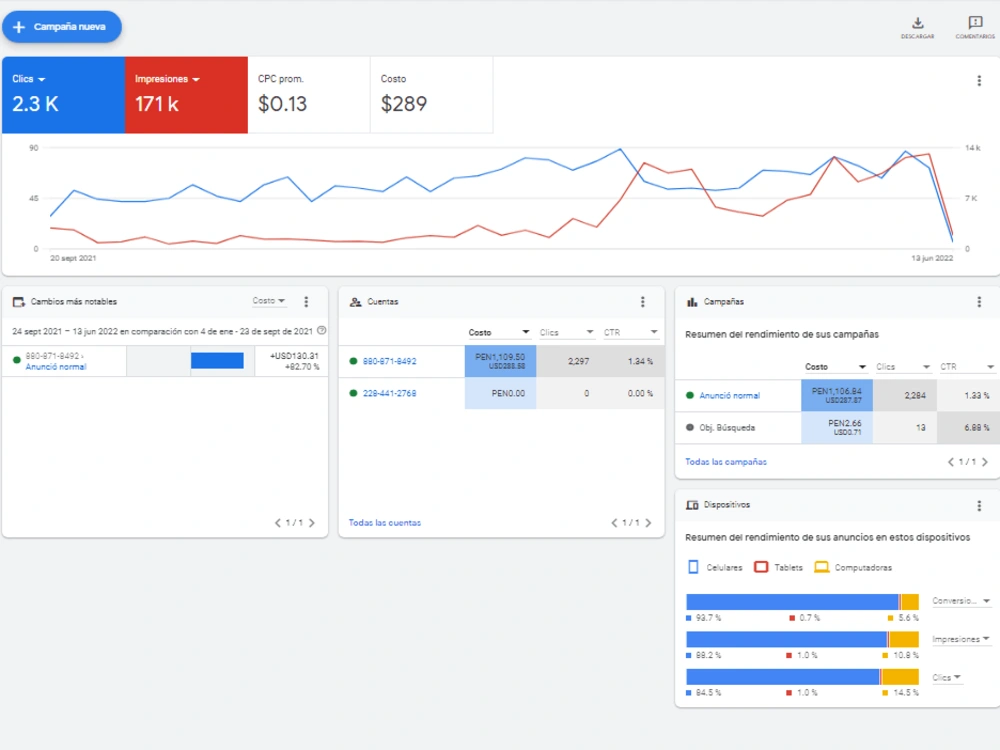Go to next page in Cuentas panel
This screenshot has width=1000, height=750.
[649, 523]
